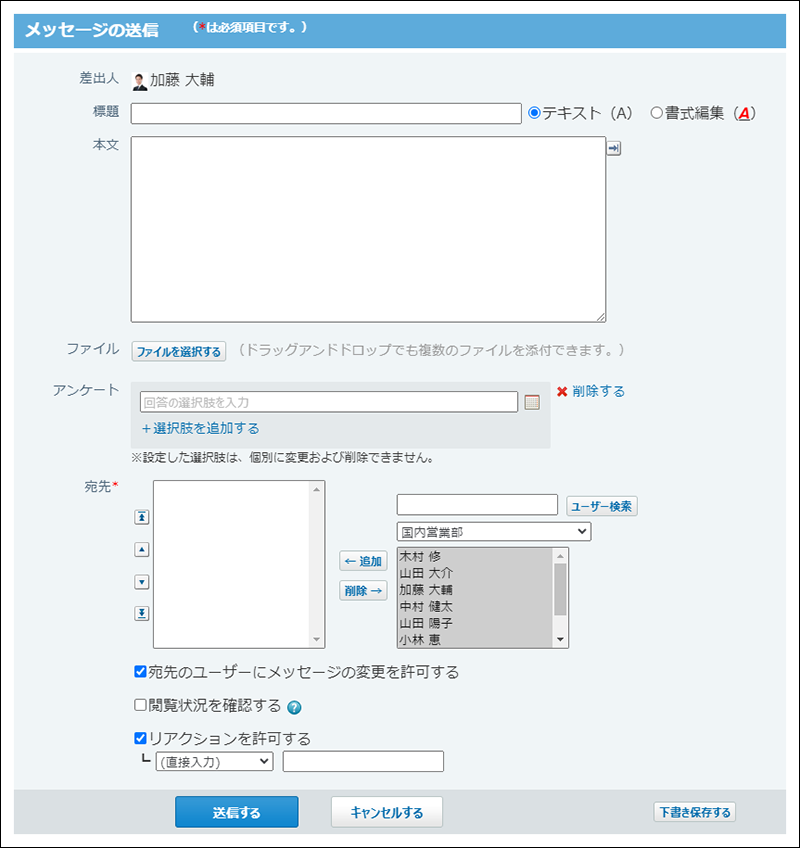Click the 送信する button
This screenshot has width=800, height=848.
(x=236, y=812)
